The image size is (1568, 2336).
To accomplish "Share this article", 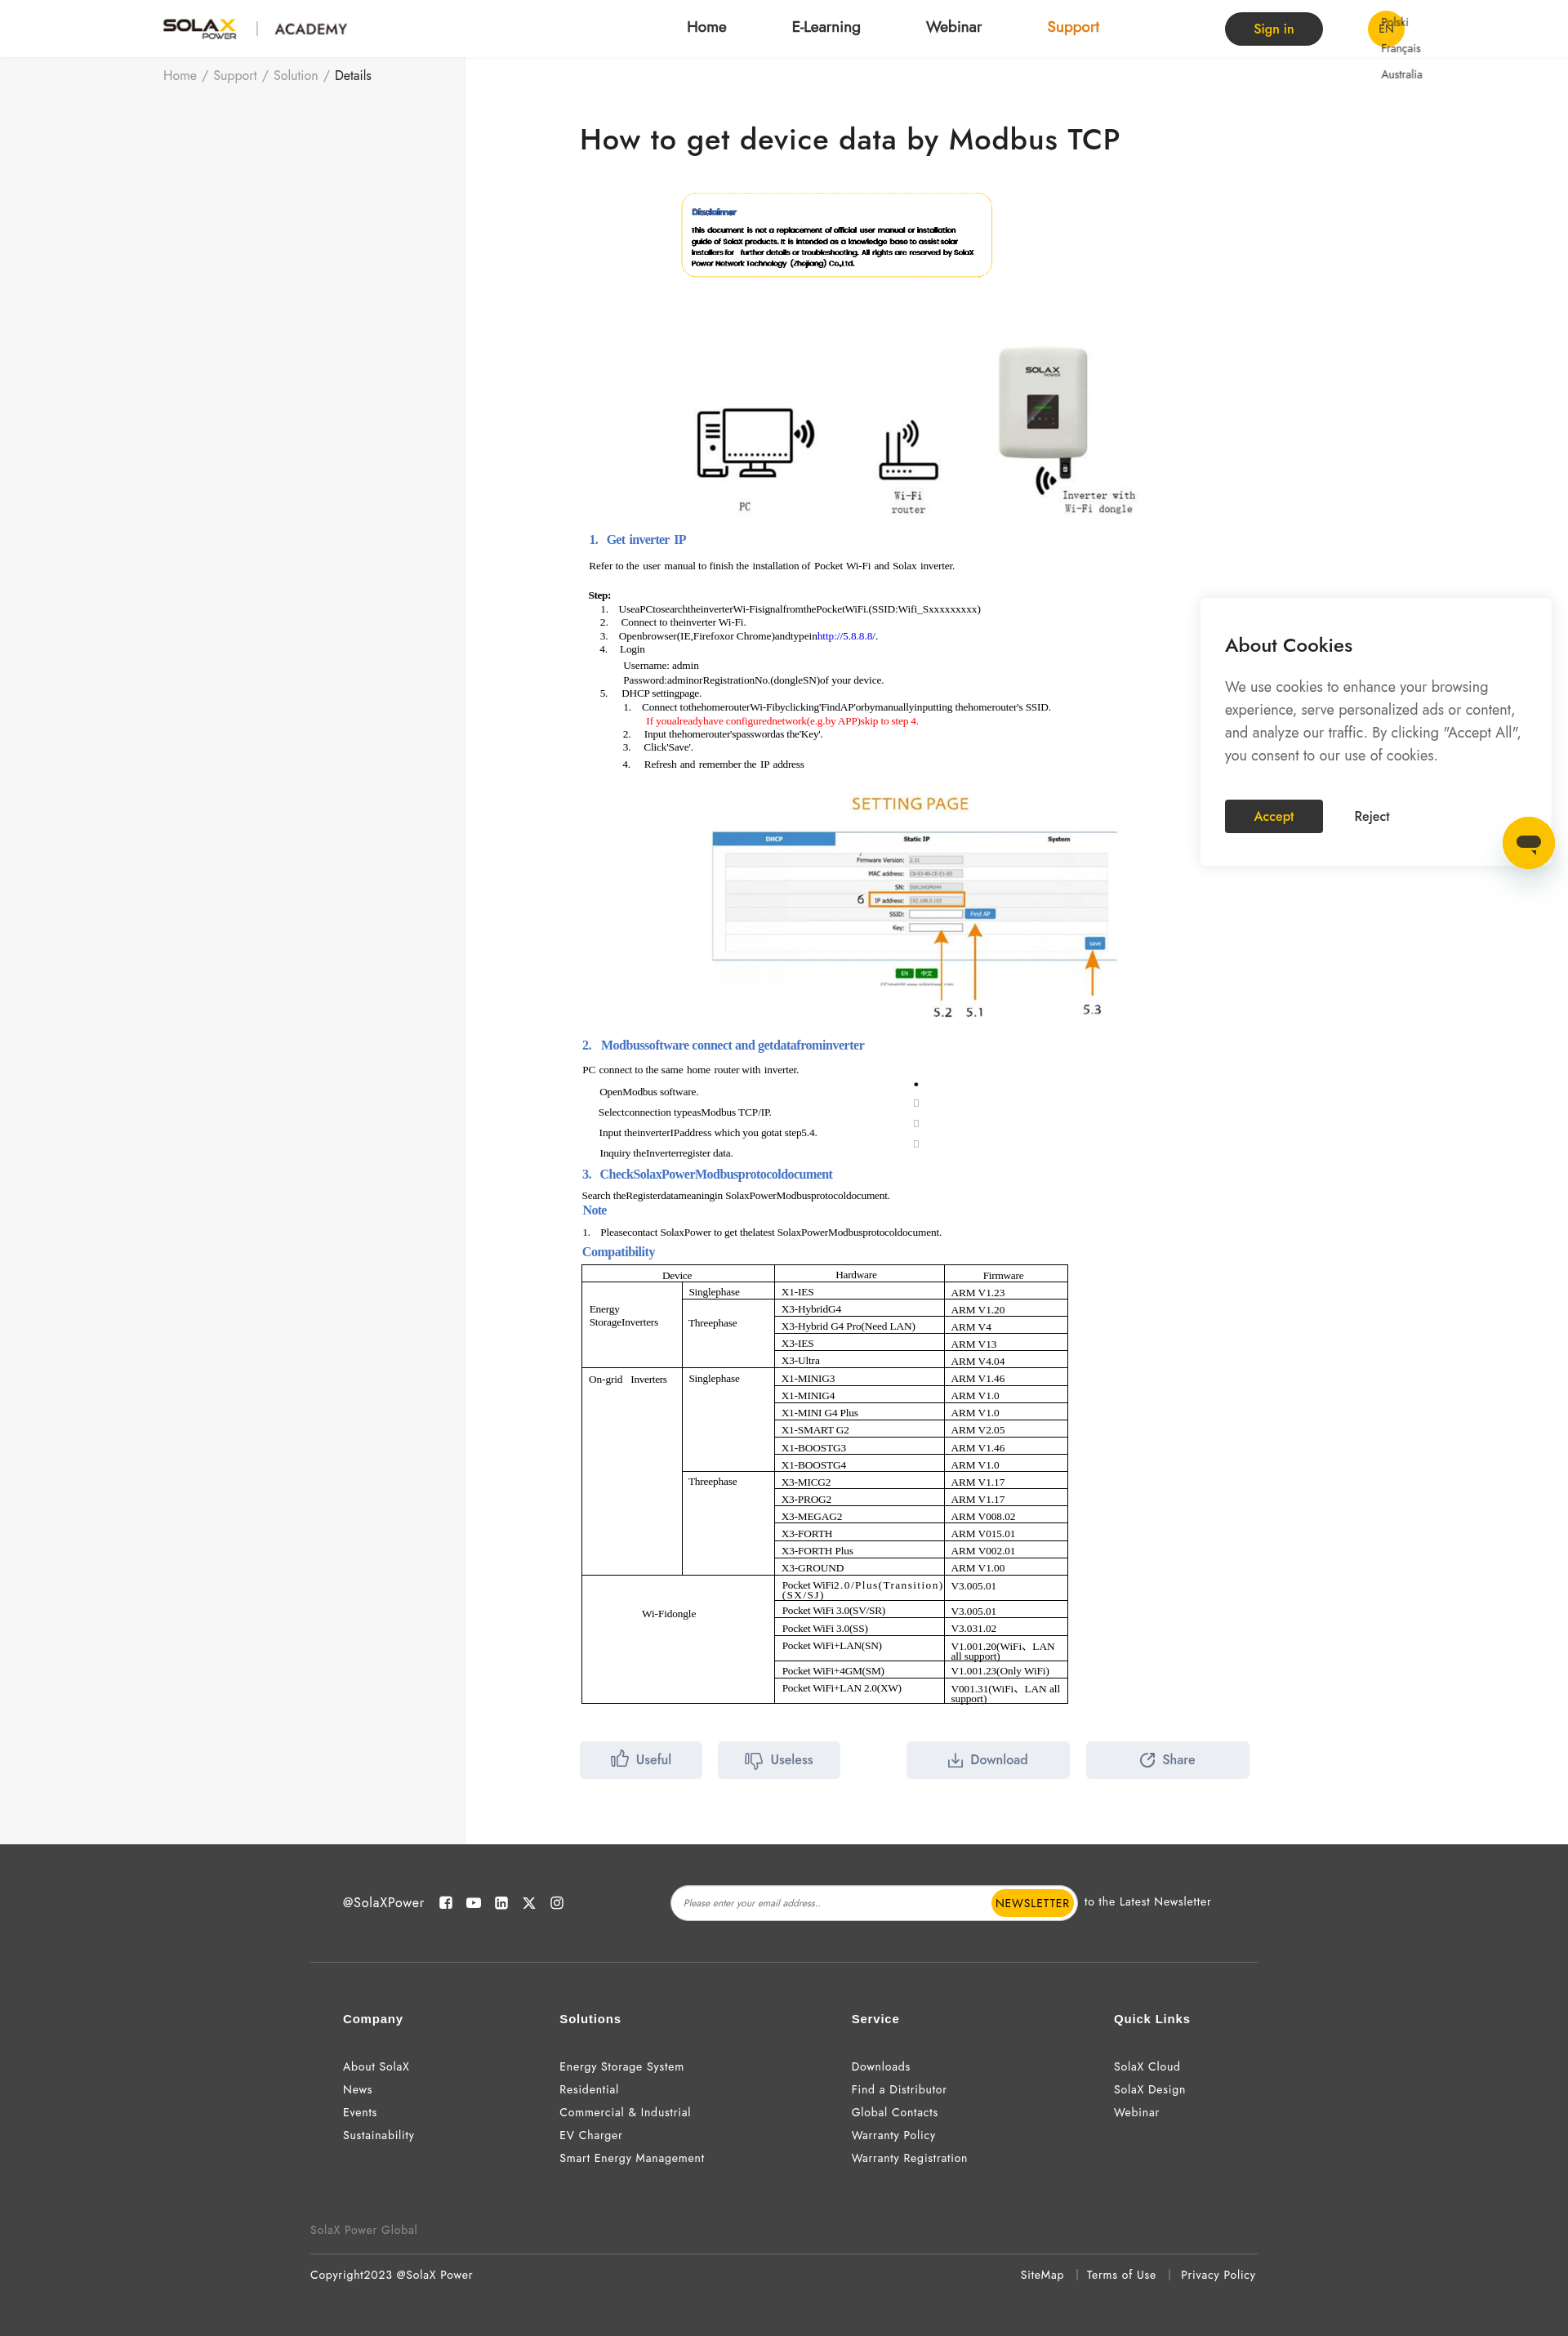I will (1167, 1759).
